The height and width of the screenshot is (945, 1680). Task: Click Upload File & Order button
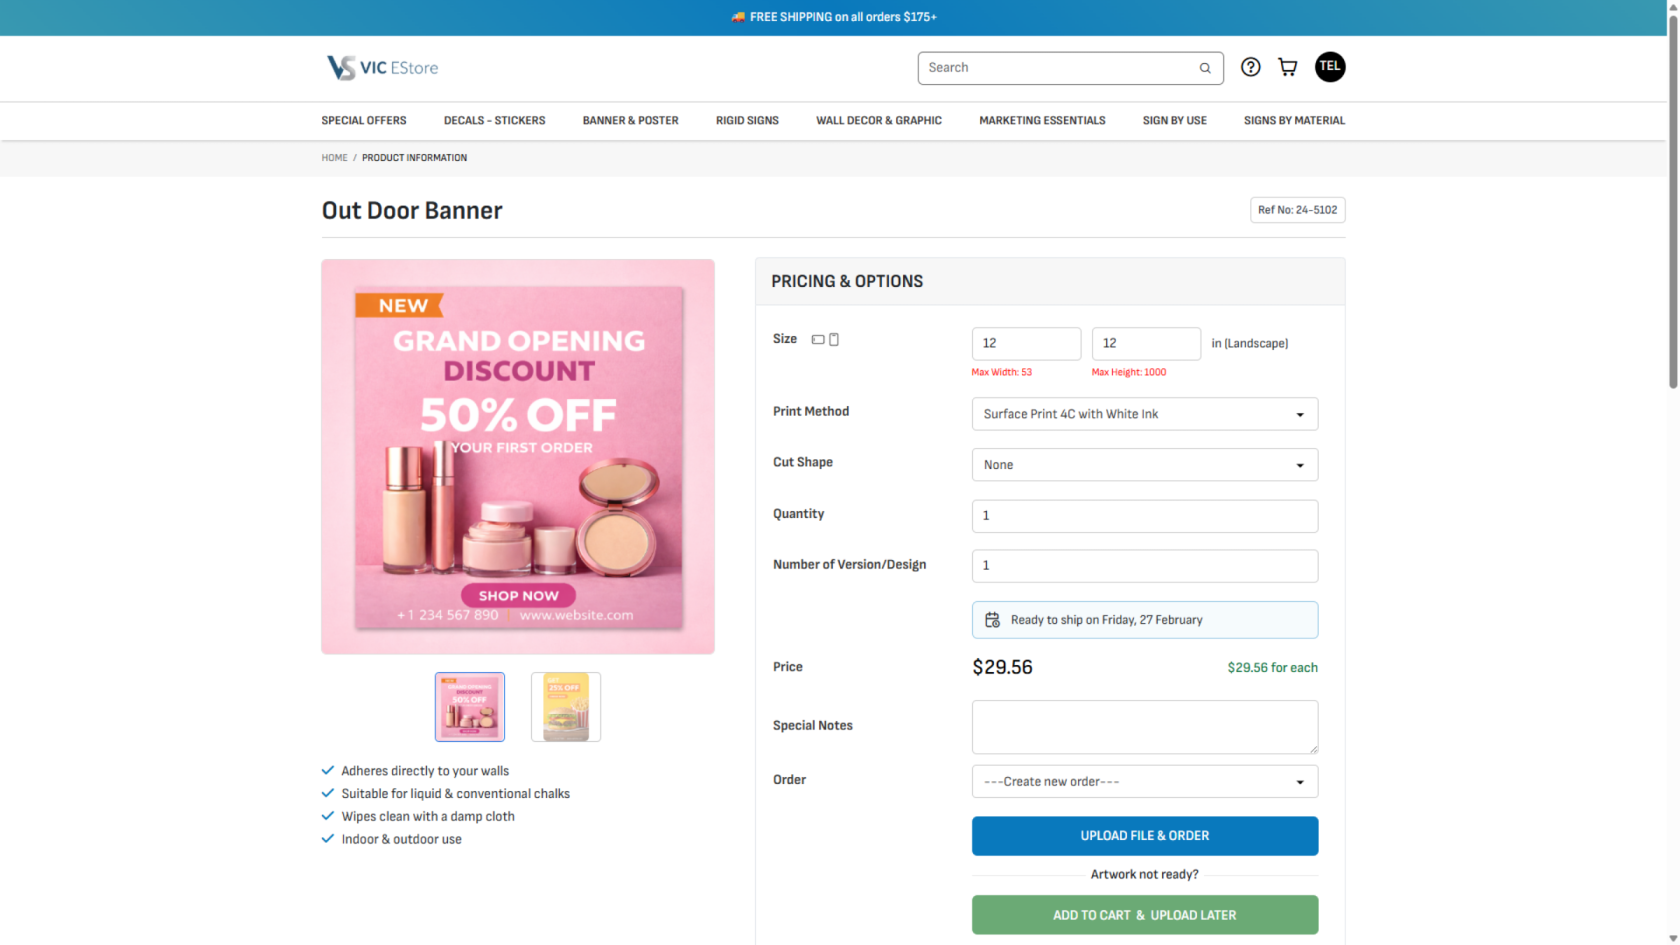pos(1144,836)
